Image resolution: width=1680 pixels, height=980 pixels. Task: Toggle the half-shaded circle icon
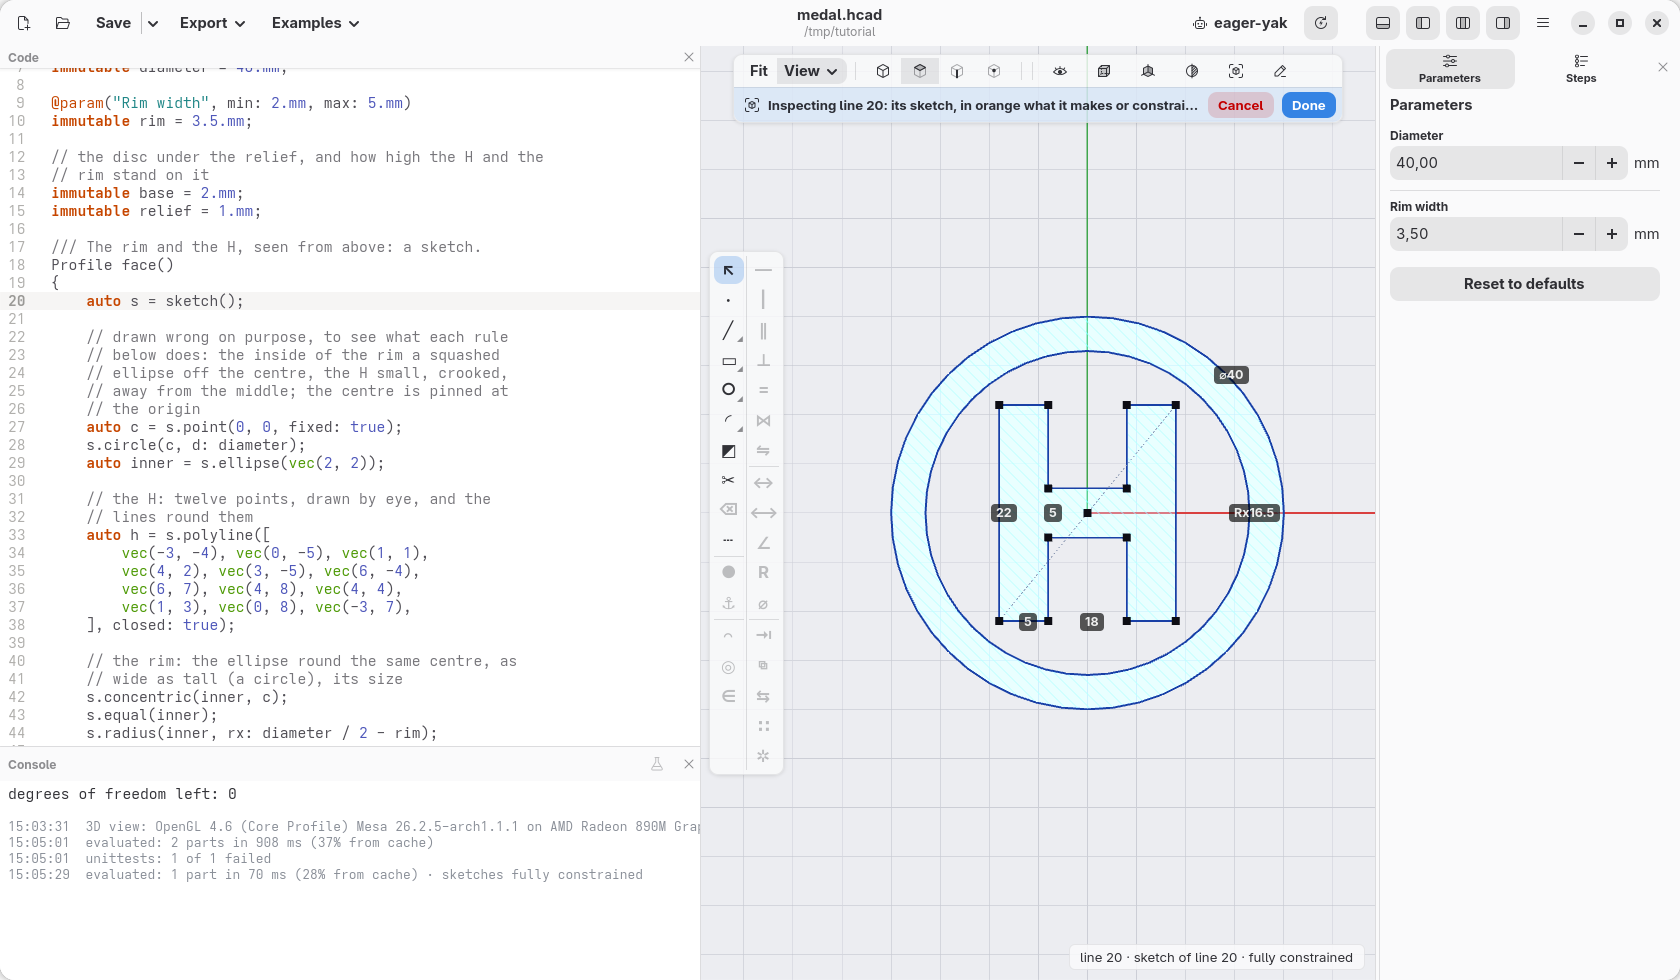point(1192,71)
